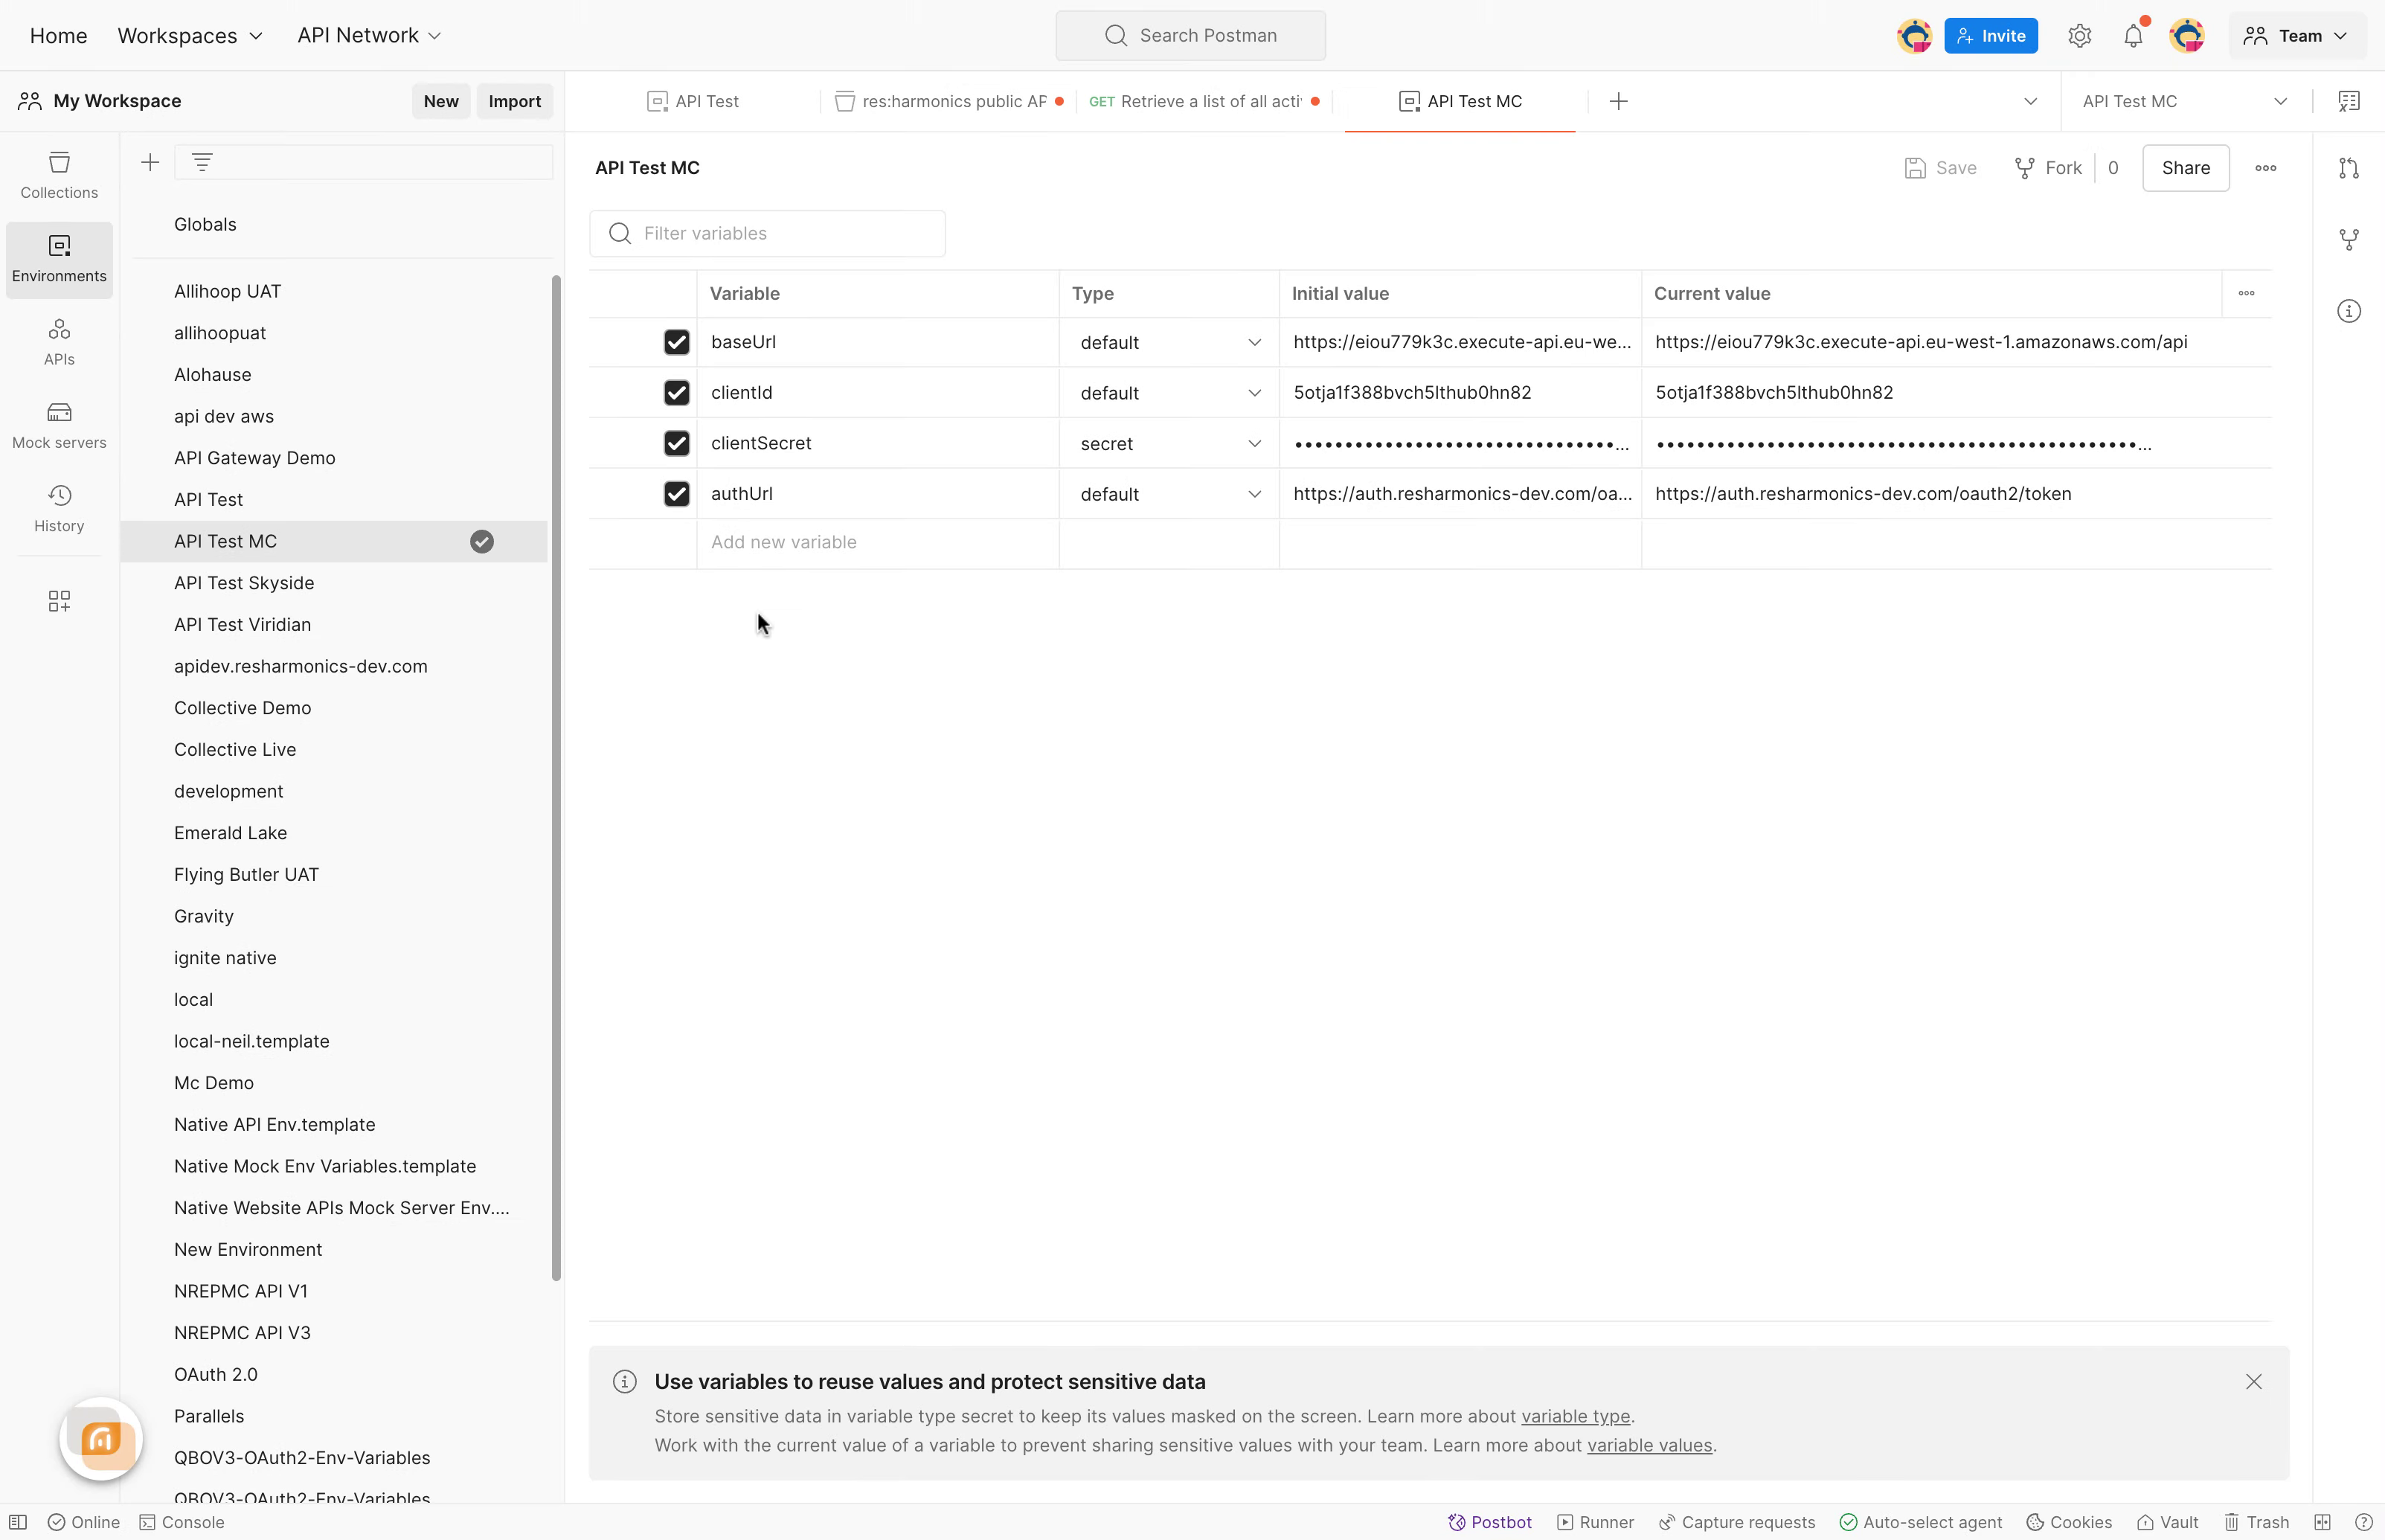Click the filter environments list icon
2385x1540 pixels.
(202, 162)
